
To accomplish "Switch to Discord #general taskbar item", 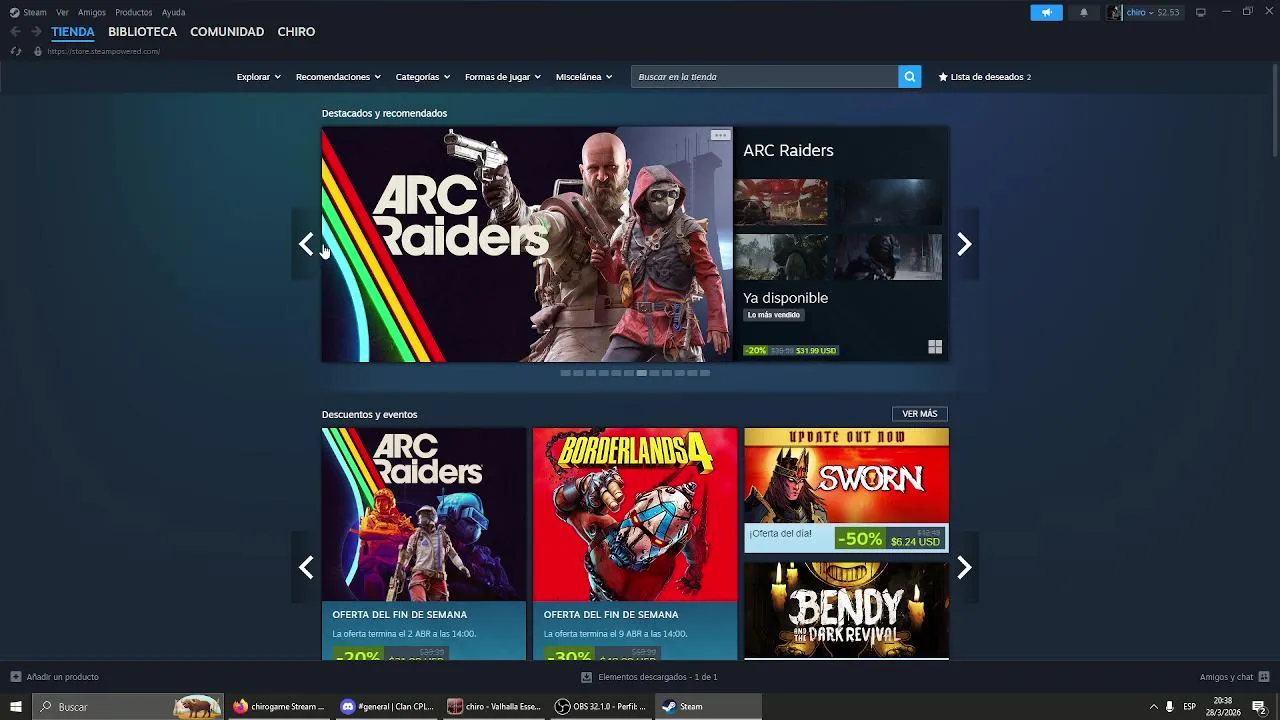I will (387, 707).
